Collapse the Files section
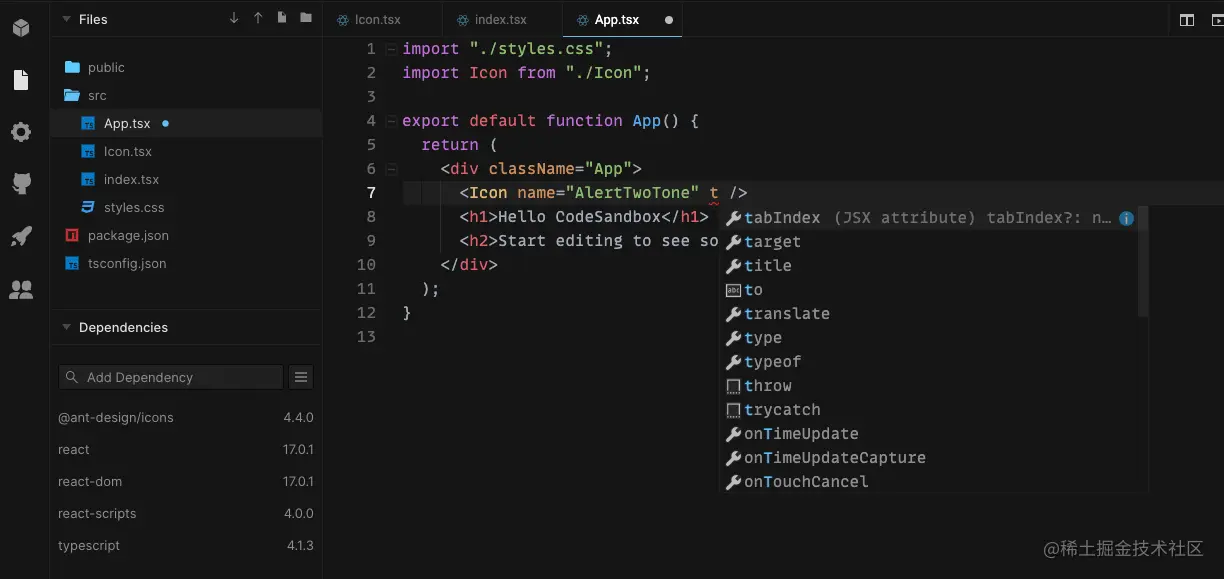The width and height of the screenshot is (1224, 579). pyautogui.click(x=65, y=19)
